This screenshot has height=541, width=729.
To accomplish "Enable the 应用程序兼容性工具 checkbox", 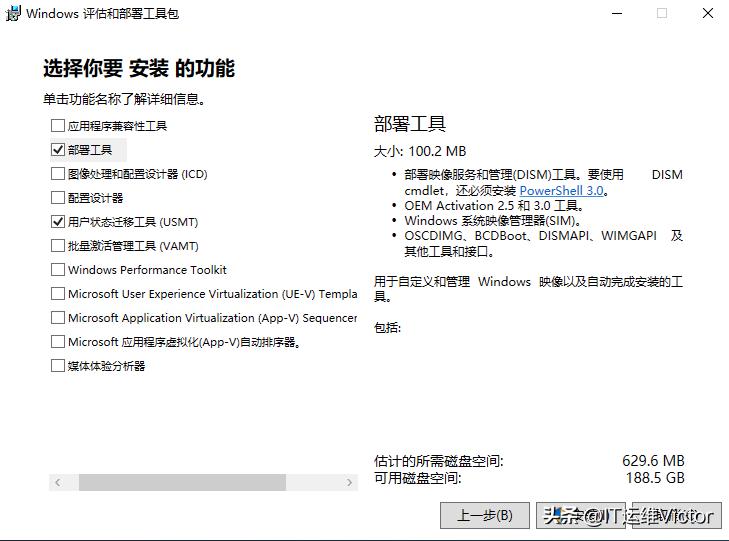I will [x=58, y=125].
